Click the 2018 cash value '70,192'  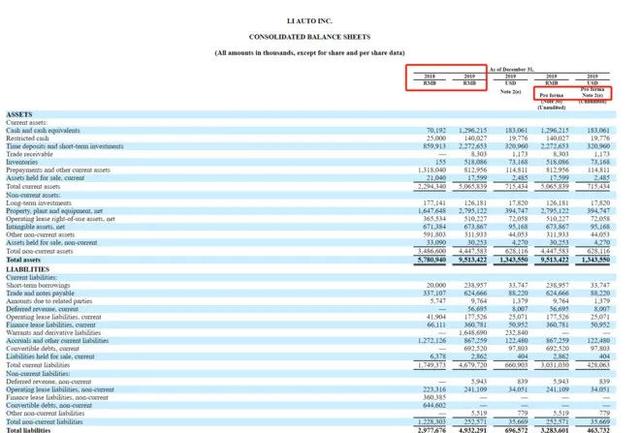(436, 131)
